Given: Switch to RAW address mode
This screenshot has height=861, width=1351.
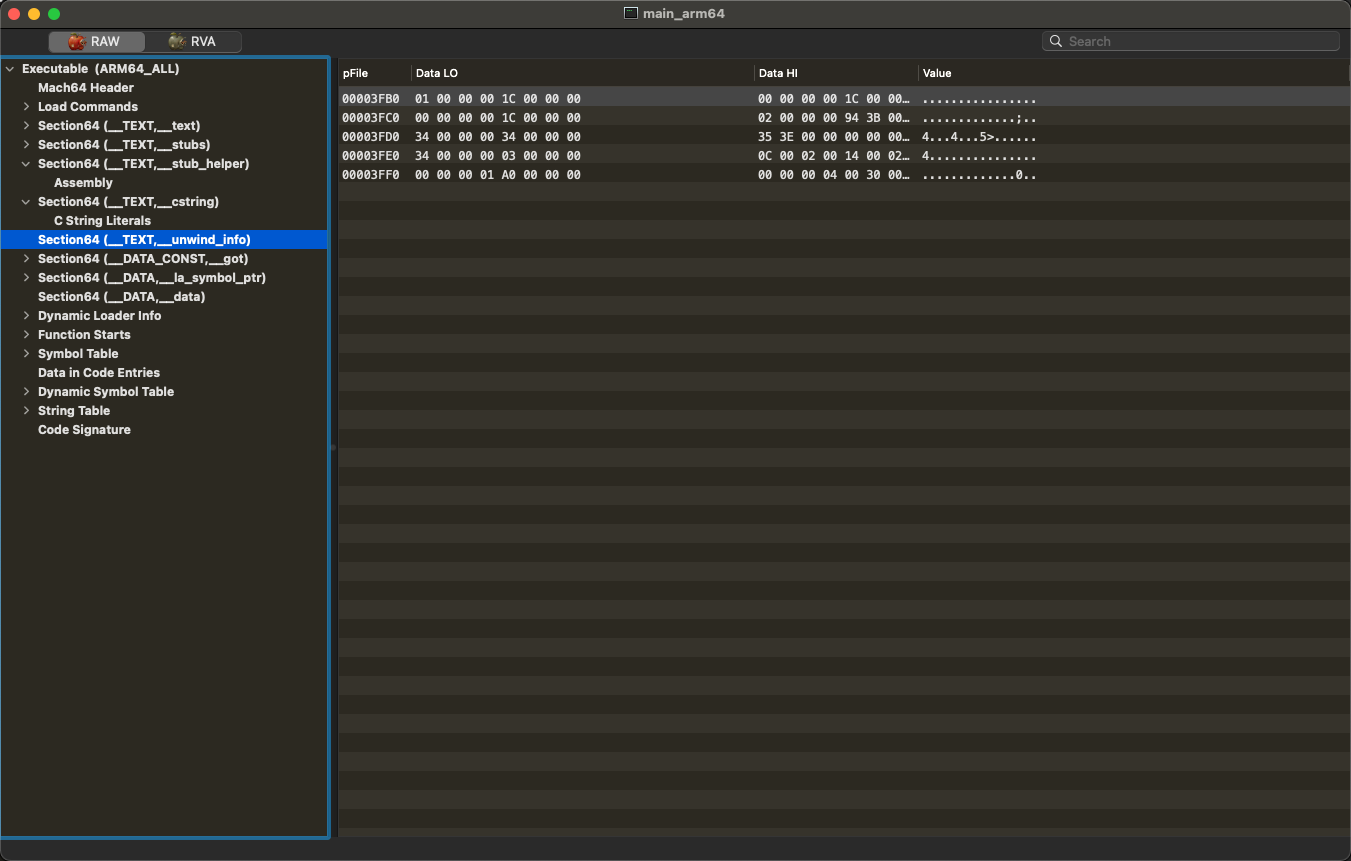Looking at the screenshot, I should (x=97, y=41).
